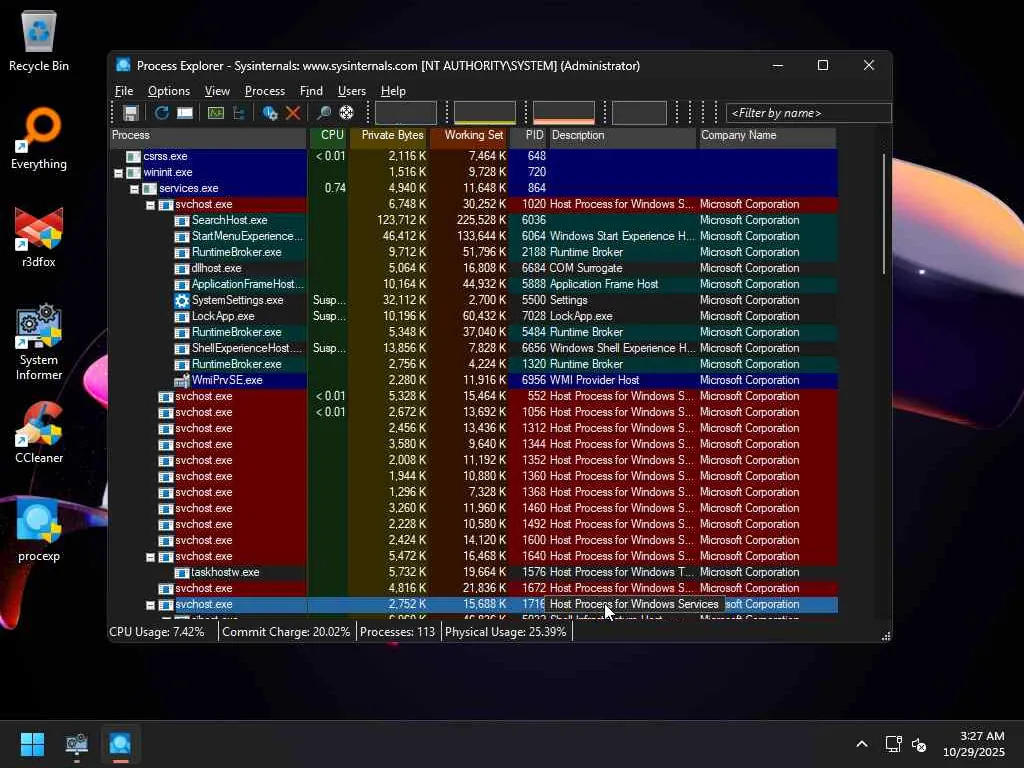Screen dimensions: 1024x768
Task: Click the Filter by name field
Action: (808, 113)
